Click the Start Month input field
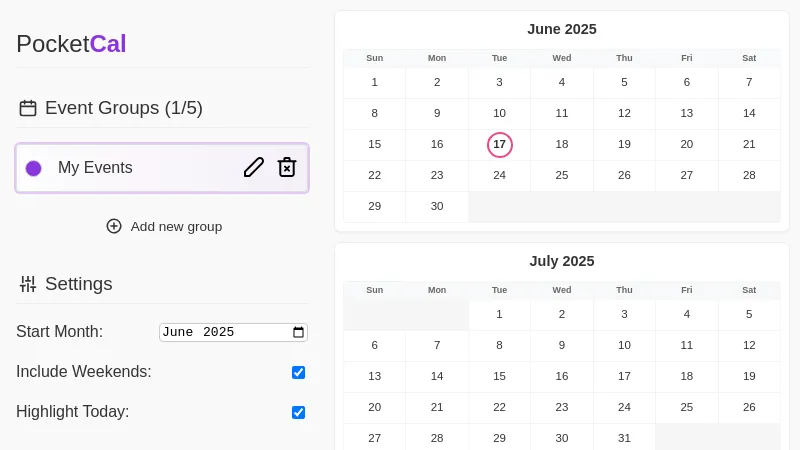800x450 pixels. click(x=220, y=332)
